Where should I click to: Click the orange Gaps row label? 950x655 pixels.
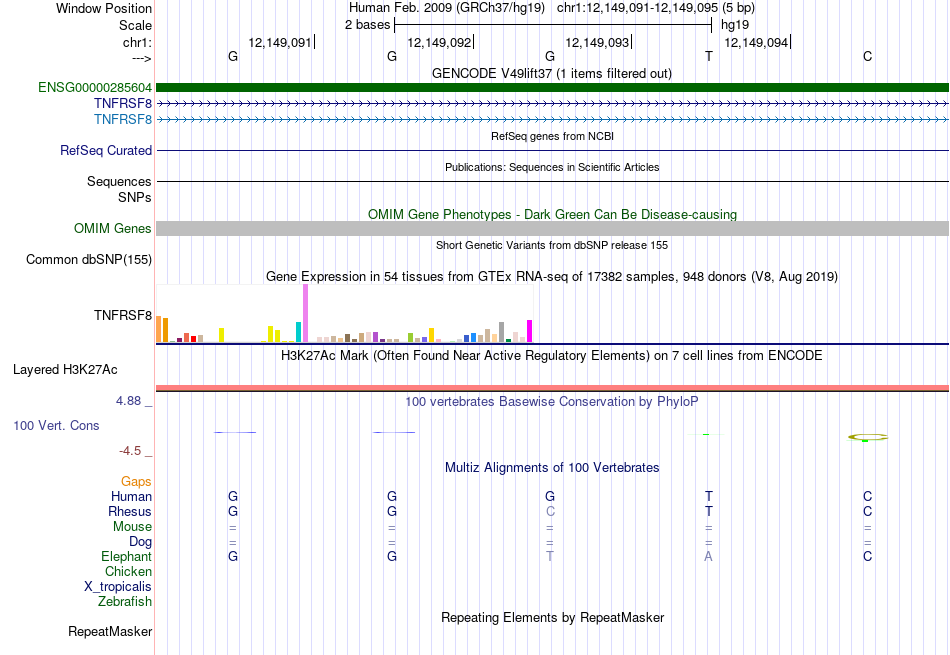point(136,481)
